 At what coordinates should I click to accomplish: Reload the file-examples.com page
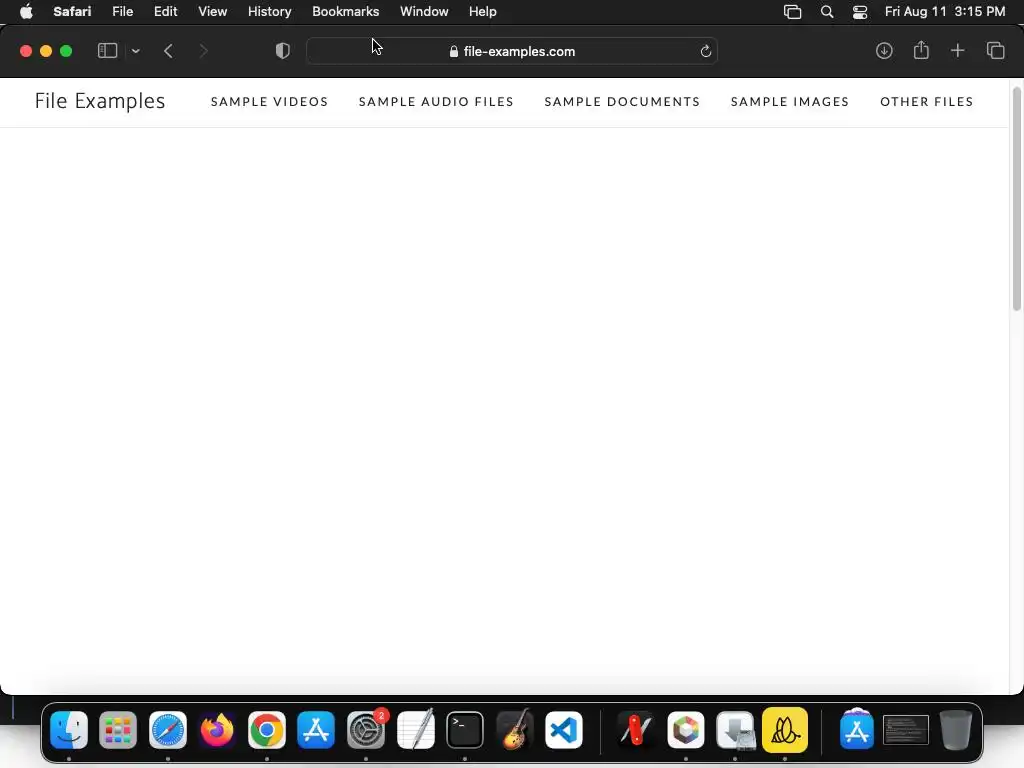(705, 51)
